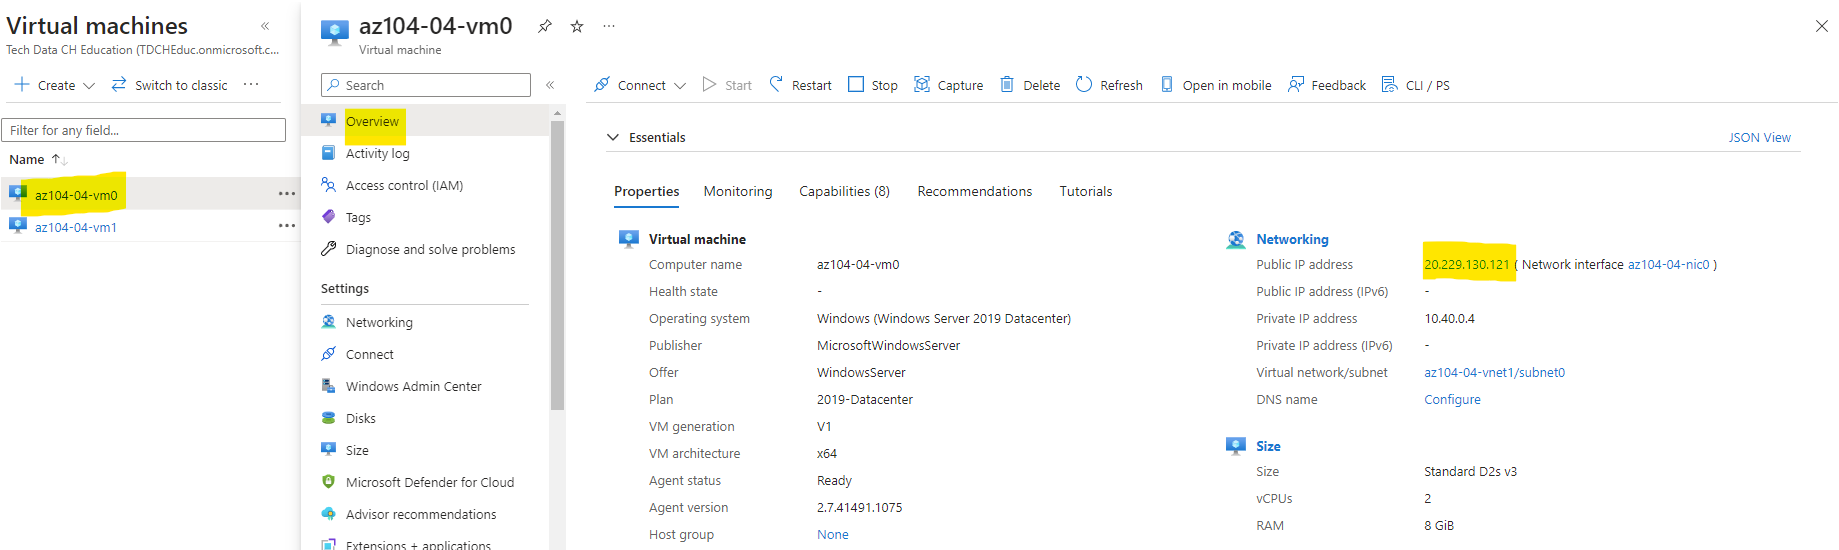Click the Advisor recommendations cloud icon

pos(328,514)
